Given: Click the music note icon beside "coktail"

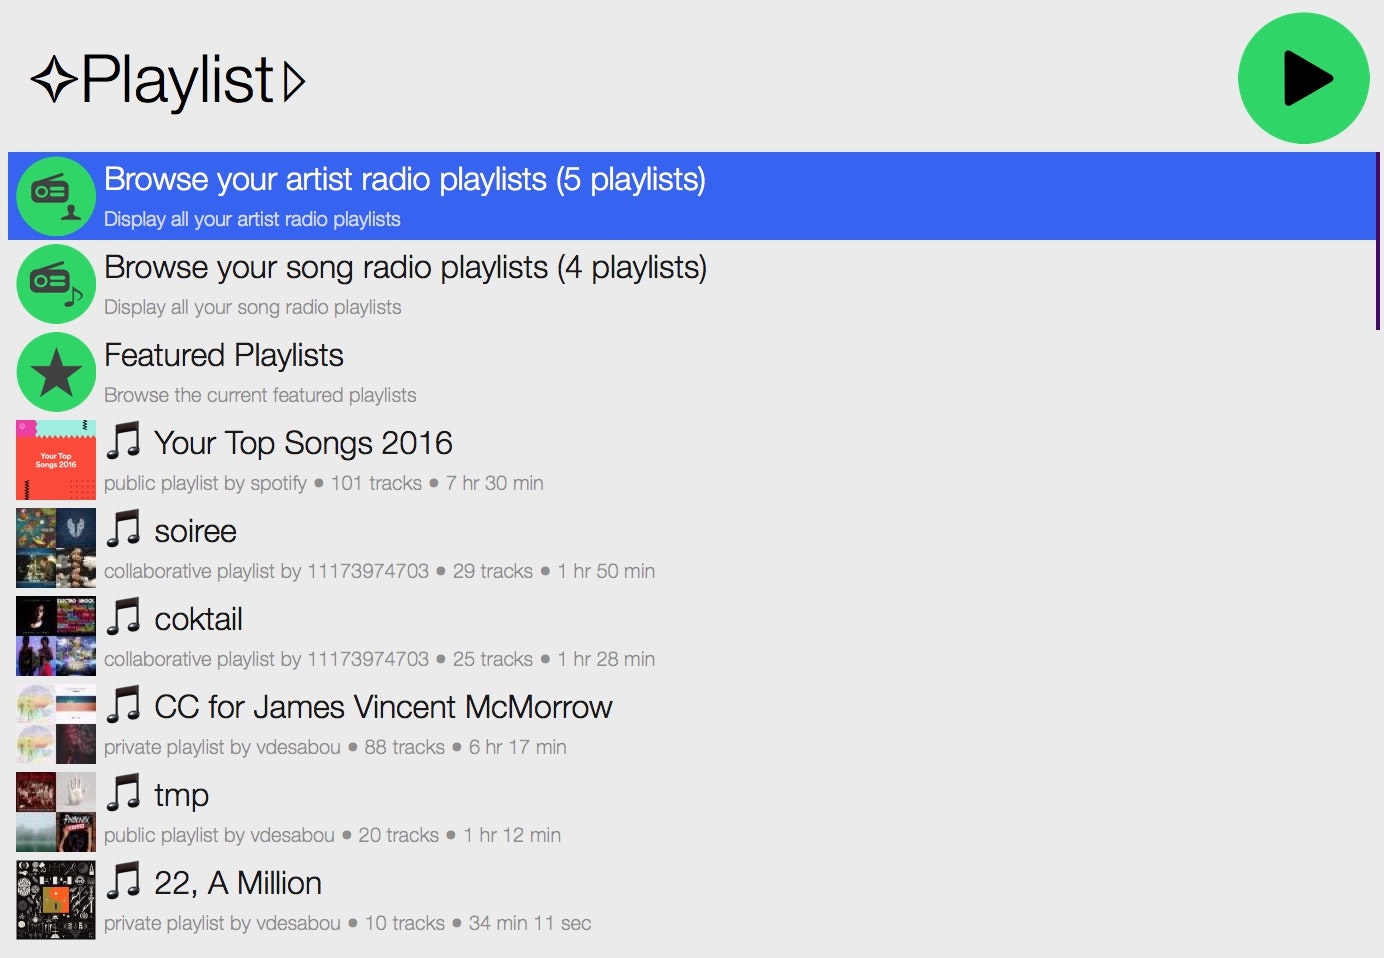Looking at the screenshot, I should click(x=122, y=618).
